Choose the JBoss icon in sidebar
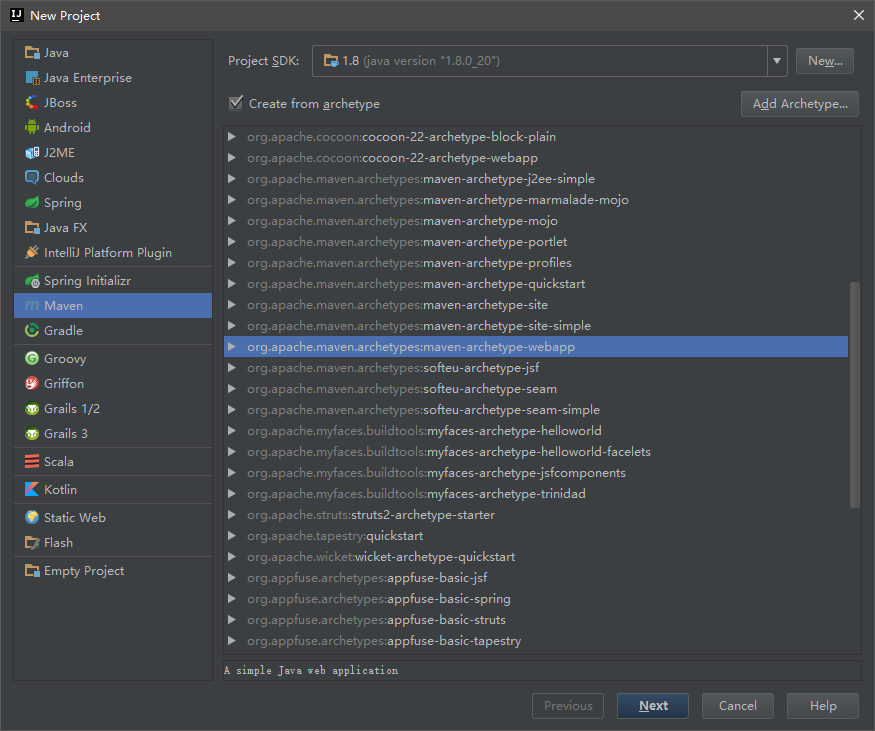 [x=32, y=103]
